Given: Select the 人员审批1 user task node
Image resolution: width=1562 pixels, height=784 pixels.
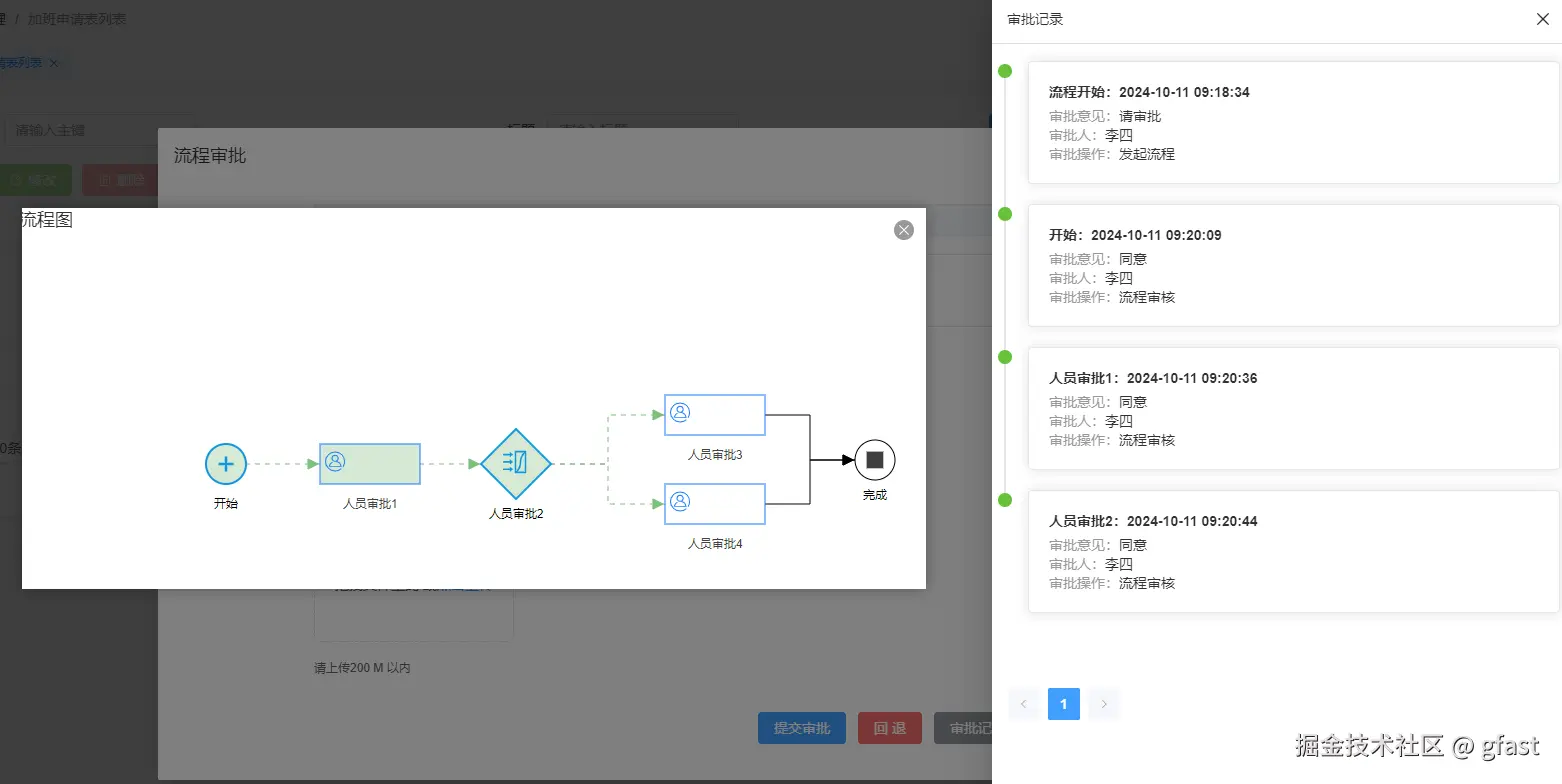Looking at the screenshot, I should [x=370, y=464].
